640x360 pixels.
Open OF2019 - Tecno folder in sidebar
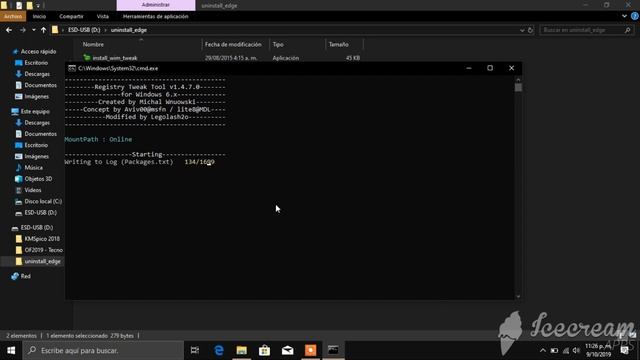point(43,250)
